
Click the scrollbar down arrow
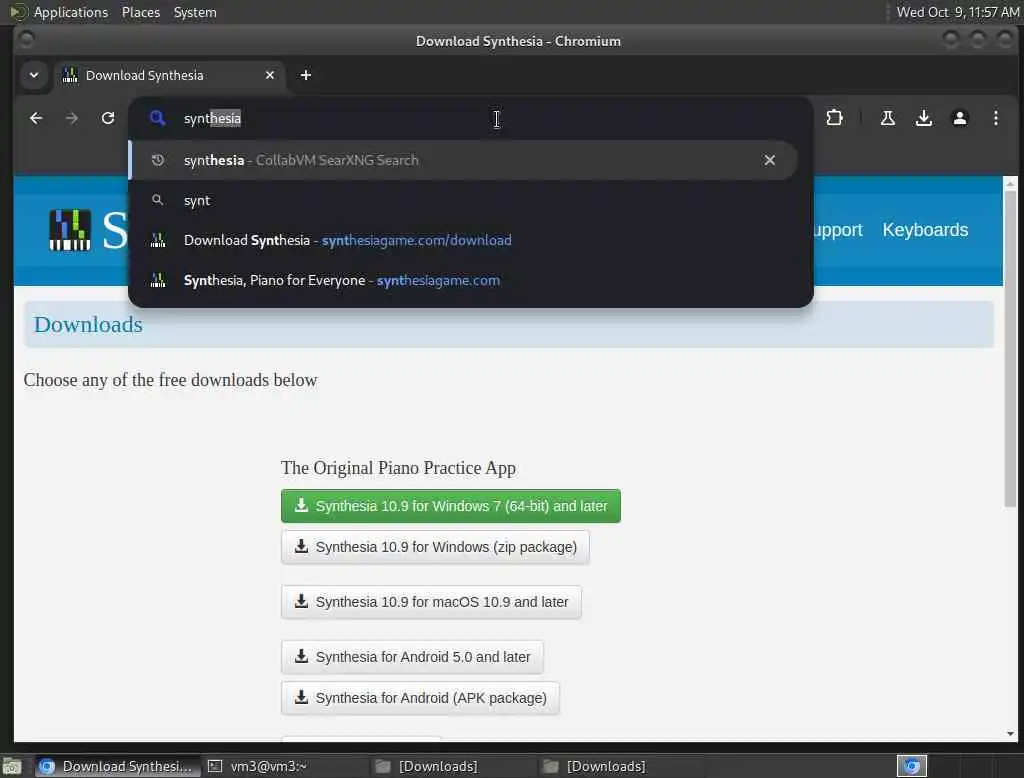click(1010, 734)
